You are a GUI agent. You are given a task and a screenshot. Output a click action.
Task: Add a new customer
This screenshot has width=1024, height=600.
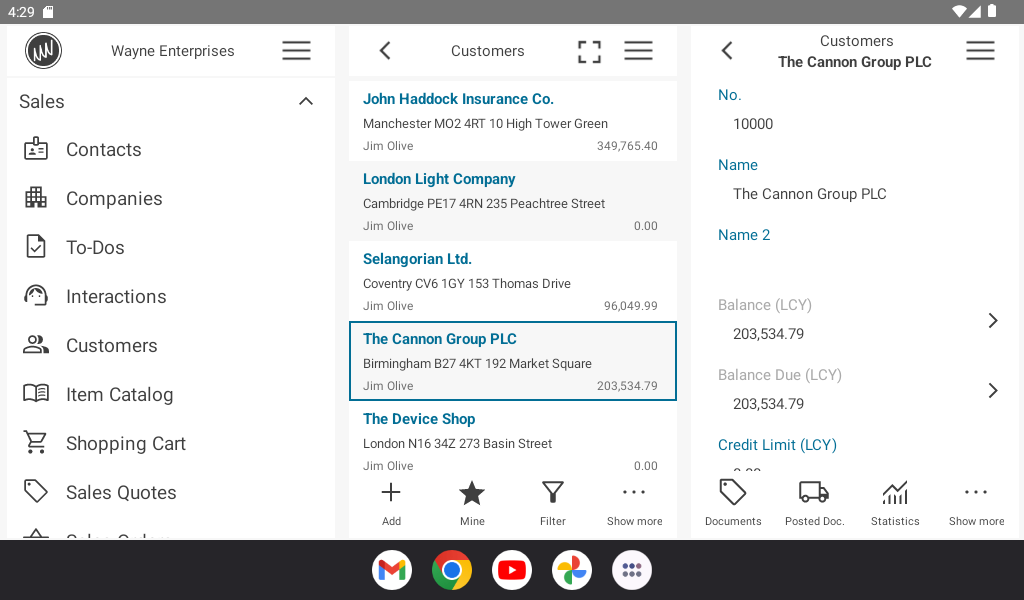[x=391, y=503]
